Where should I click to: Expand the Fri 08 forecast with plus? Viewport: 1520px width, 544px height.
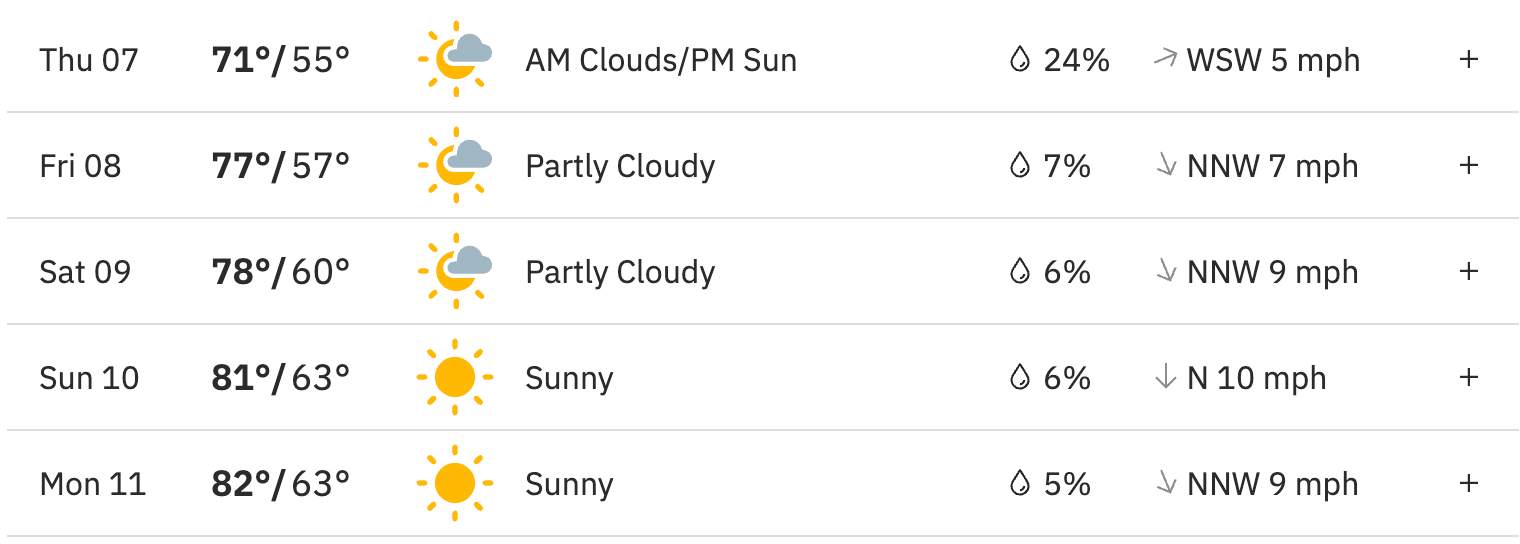pyautogui.click(x=1468, y=165)
